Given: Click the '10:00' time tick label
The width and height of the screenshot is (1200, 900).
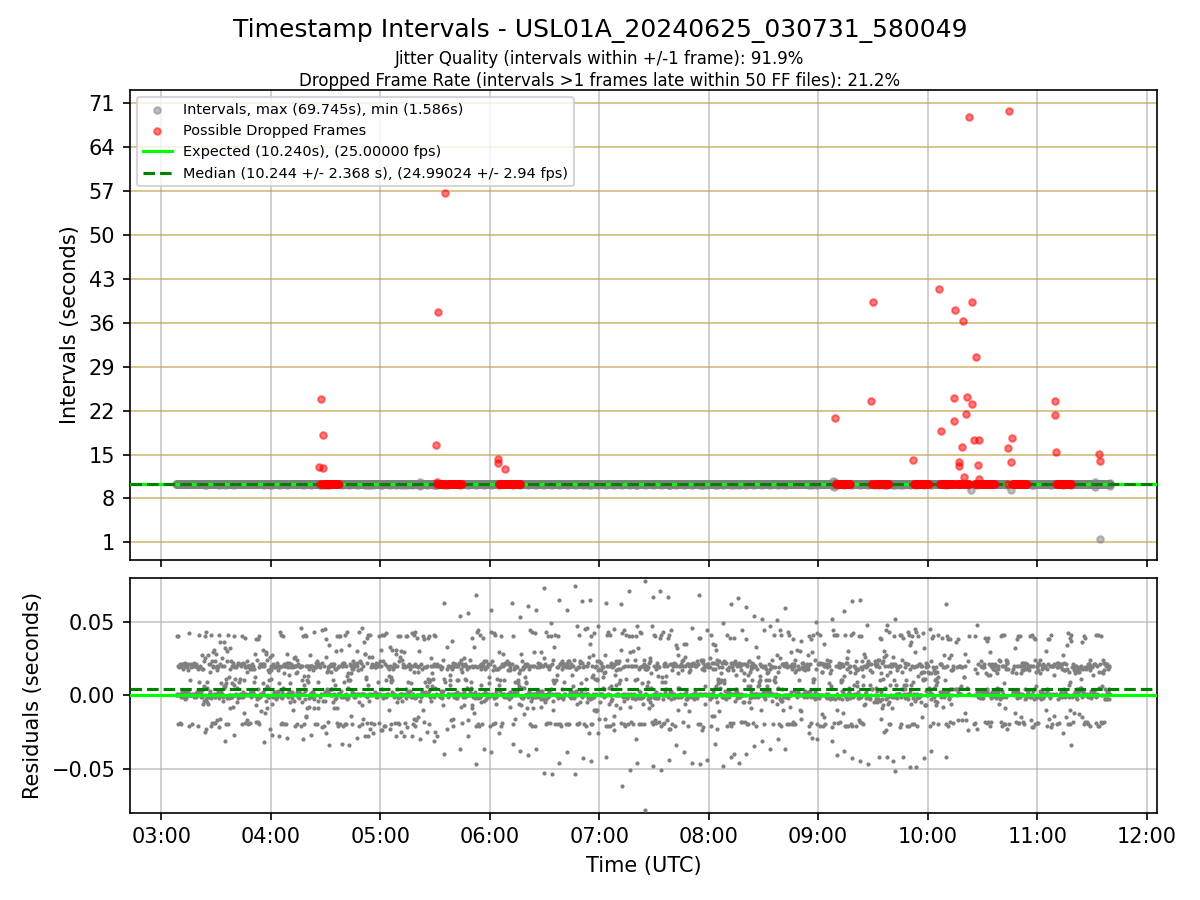Looking at the screenshot, I should 927,836.
